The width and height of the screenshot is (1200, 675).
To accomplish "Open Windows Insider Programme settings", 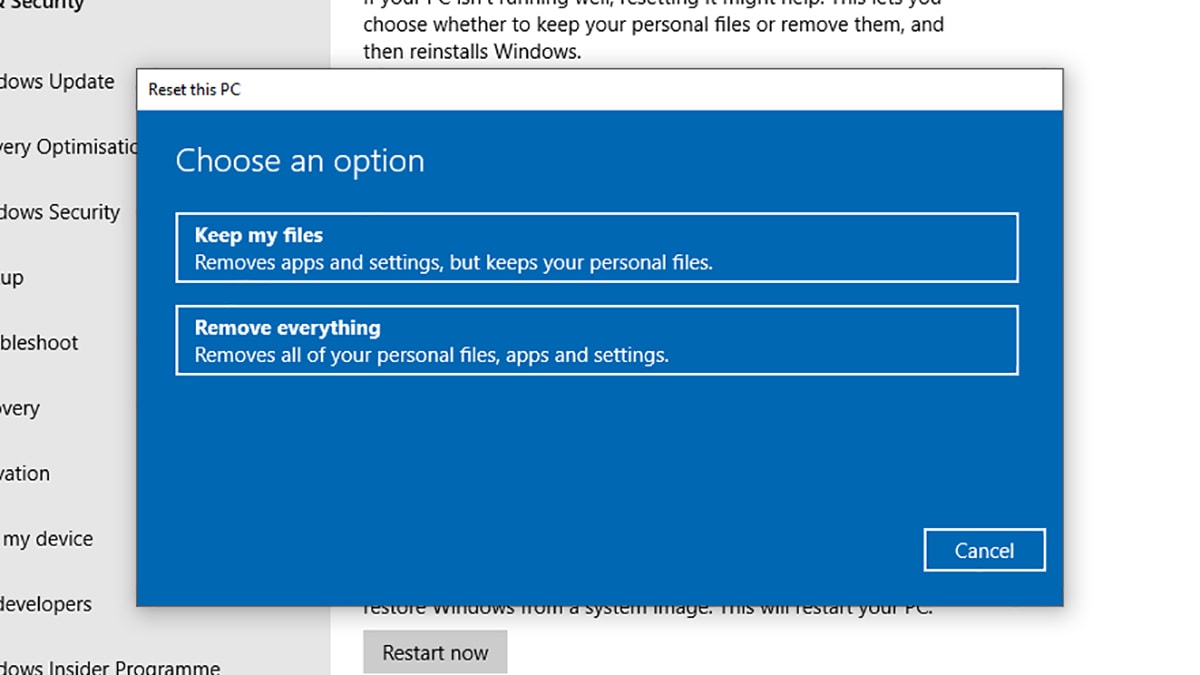I will point(110,666).
